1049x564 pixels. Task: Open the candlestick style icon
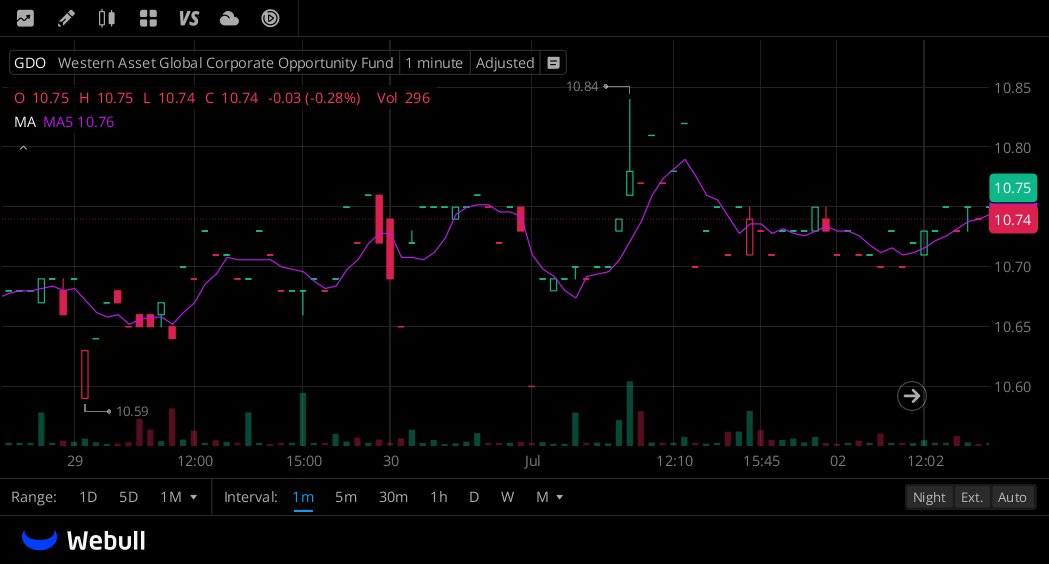tap(107, 18)
